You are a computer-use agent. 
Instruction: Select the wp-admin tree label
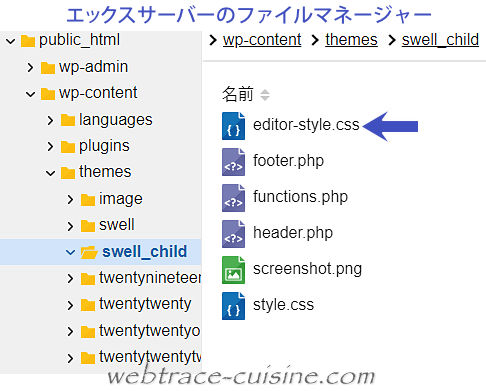point(93,67)
